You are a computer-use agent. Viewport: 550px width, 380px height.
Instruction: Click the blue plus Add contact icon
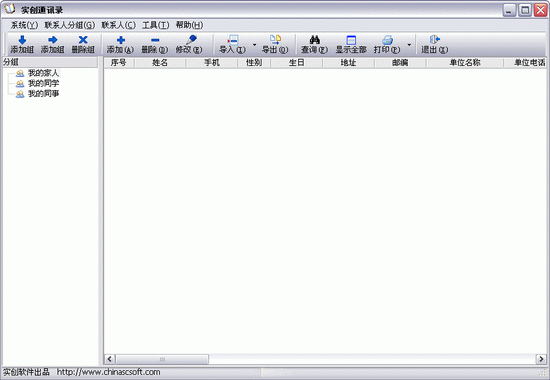121,40
